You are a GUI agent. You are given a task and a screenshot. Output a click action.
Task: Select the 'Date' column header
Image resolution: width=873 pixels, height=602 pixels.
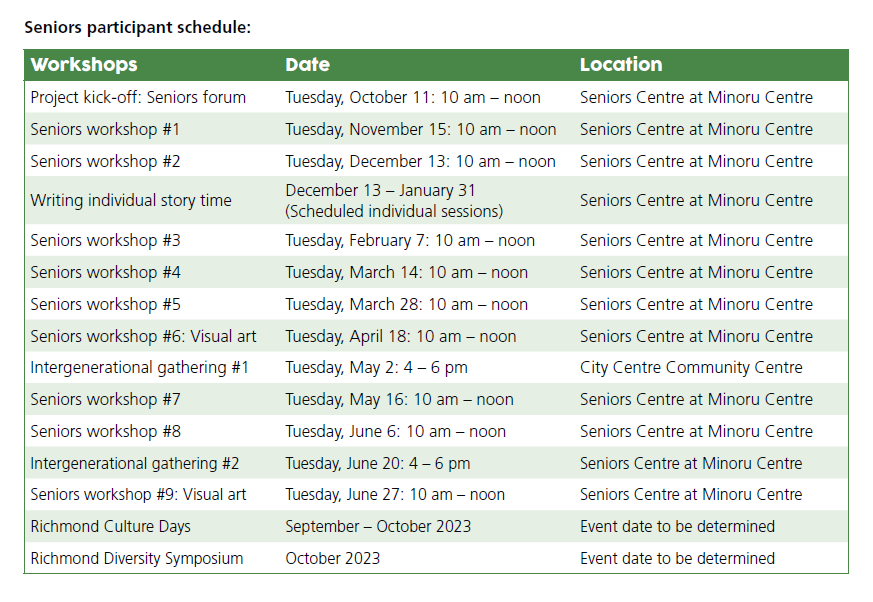point(308,65)
